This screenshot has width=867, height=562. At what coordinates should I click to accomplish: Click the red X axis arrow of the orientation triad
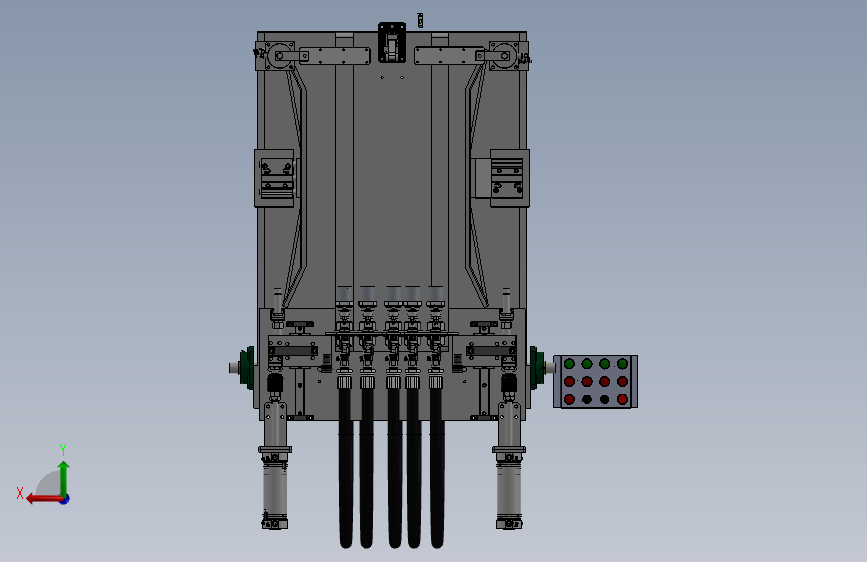coord(44,499)
